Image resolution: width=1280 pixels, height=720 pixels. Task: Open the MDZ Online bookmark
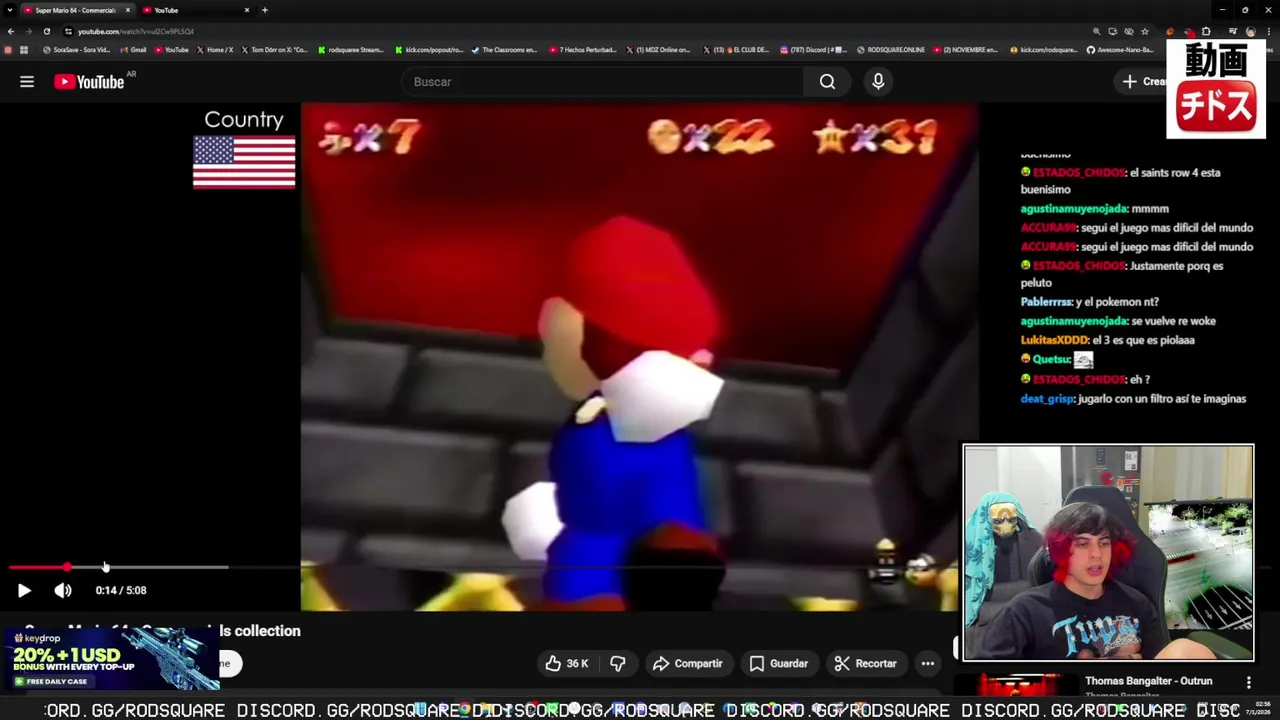pyautogui.click(x=658, y=49)
